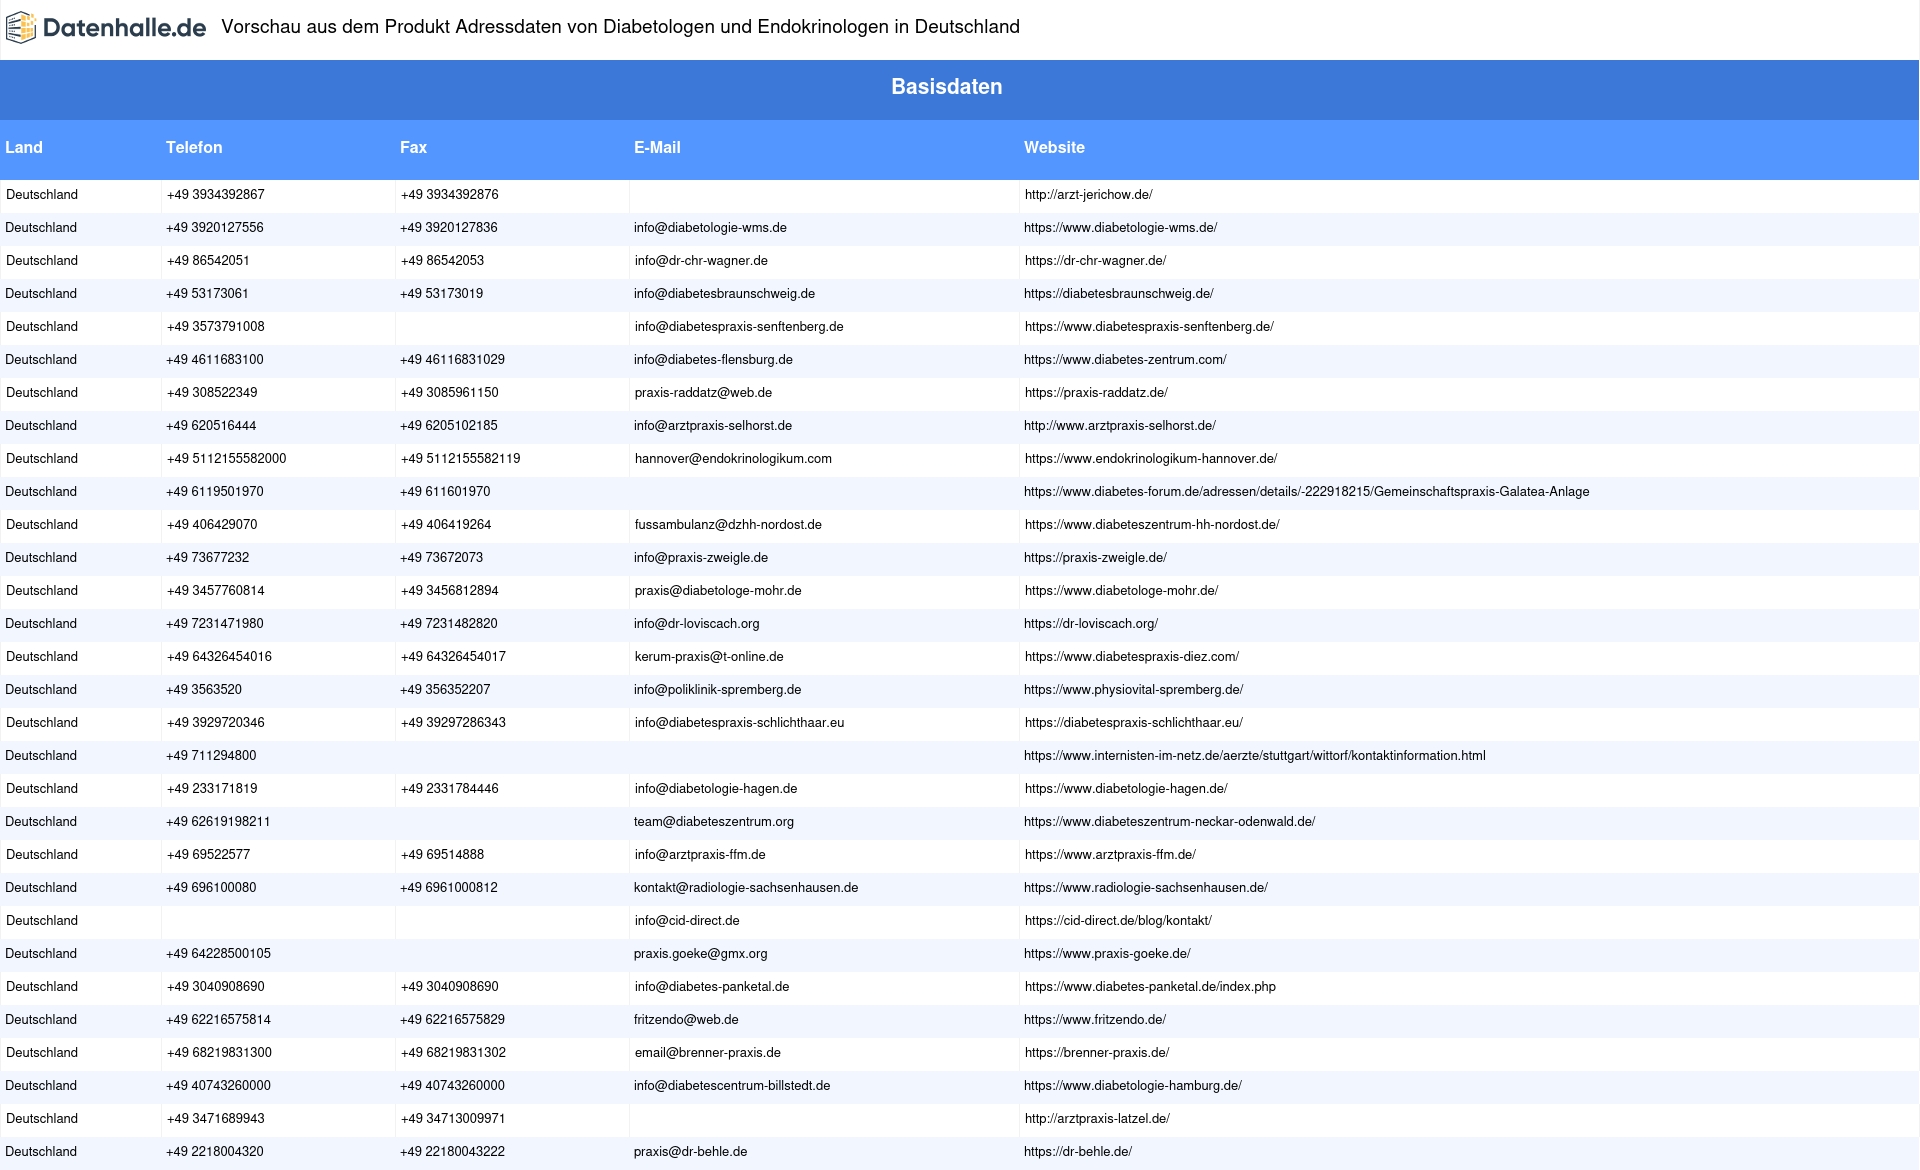
Task: Select phone +49 68219831300
Action: click(x=219, y=1053)
